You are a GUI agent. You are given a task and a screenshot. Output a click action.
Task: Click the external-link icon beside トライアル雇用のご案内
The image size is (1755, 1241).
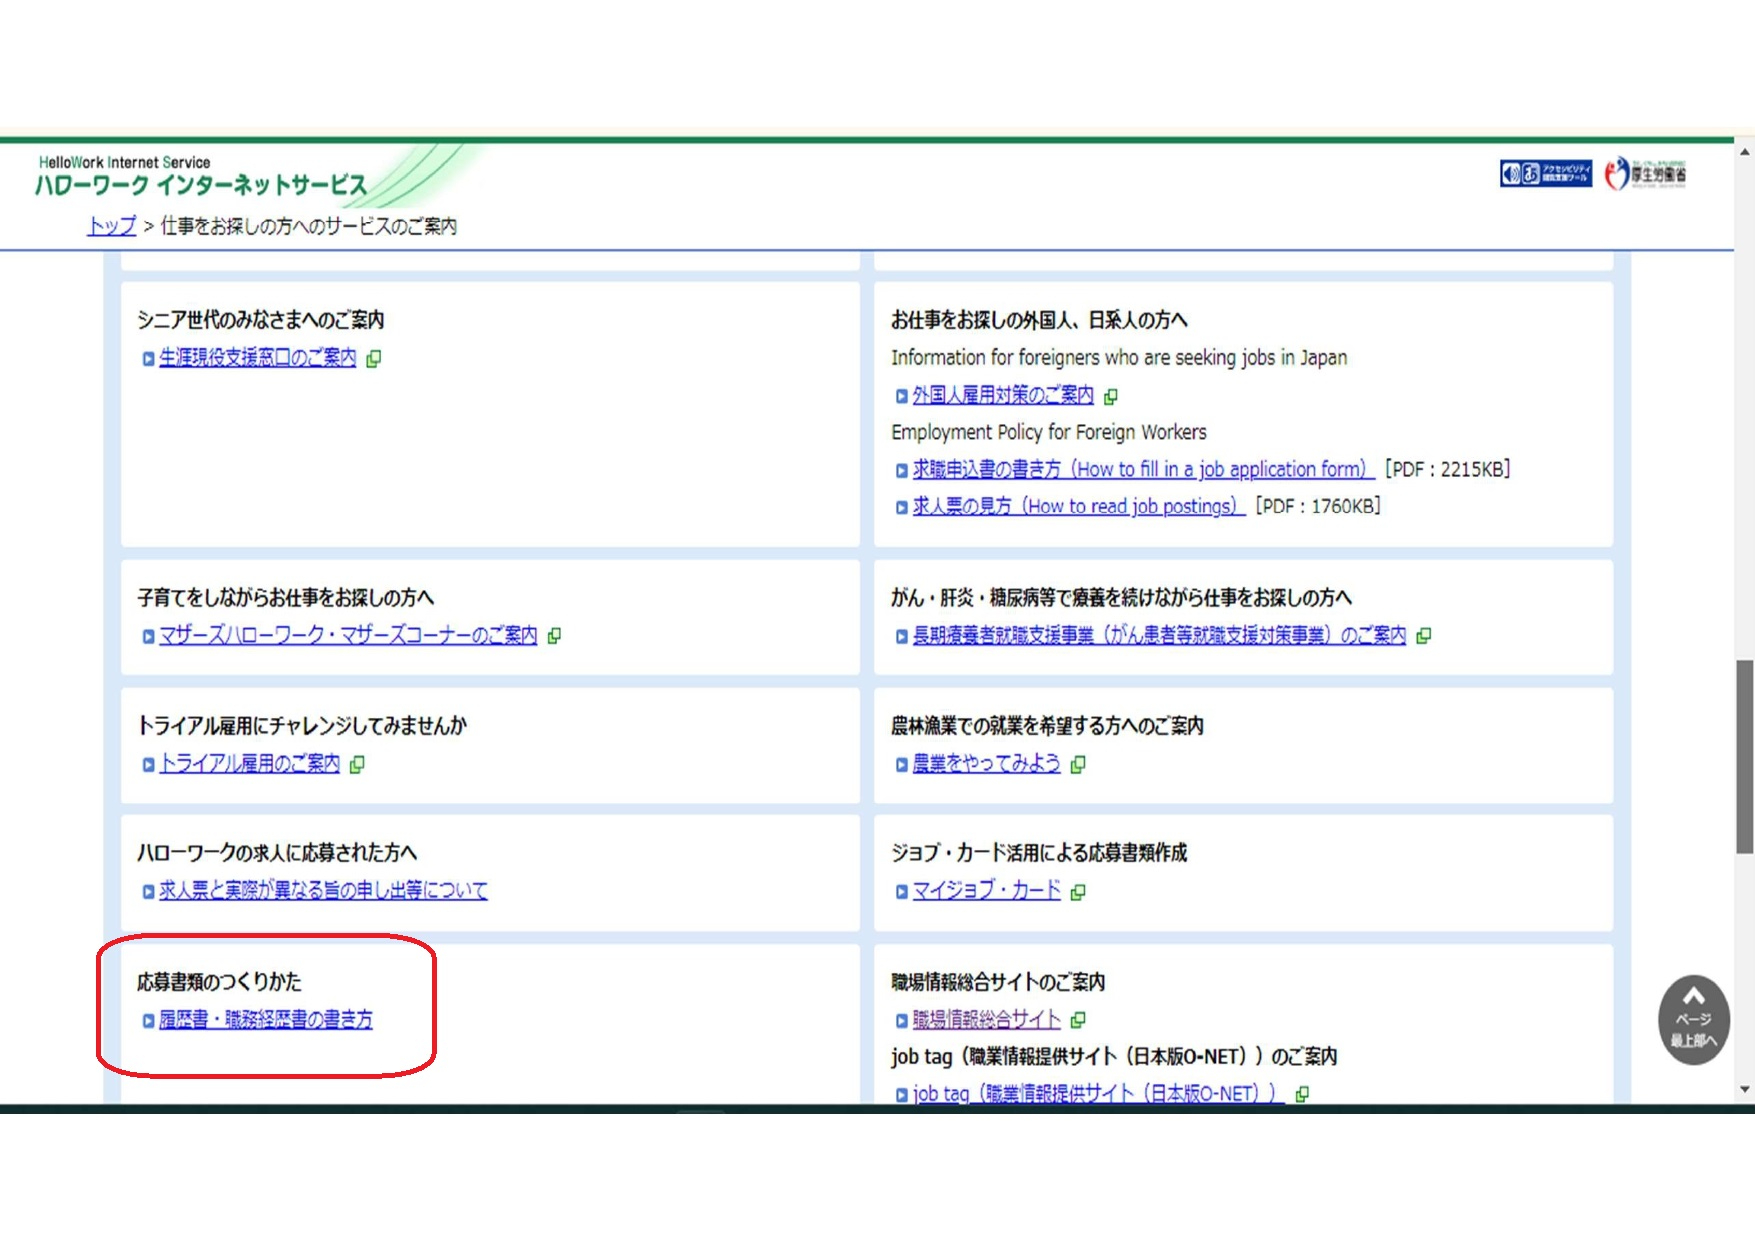359,763
